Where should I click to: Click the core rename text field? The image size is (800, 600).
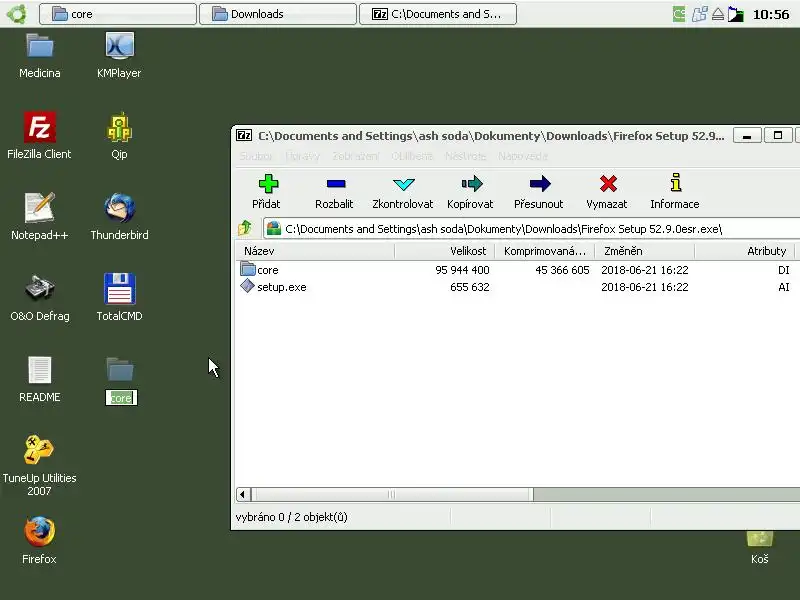pyautogui.click(x=121, y=398)
